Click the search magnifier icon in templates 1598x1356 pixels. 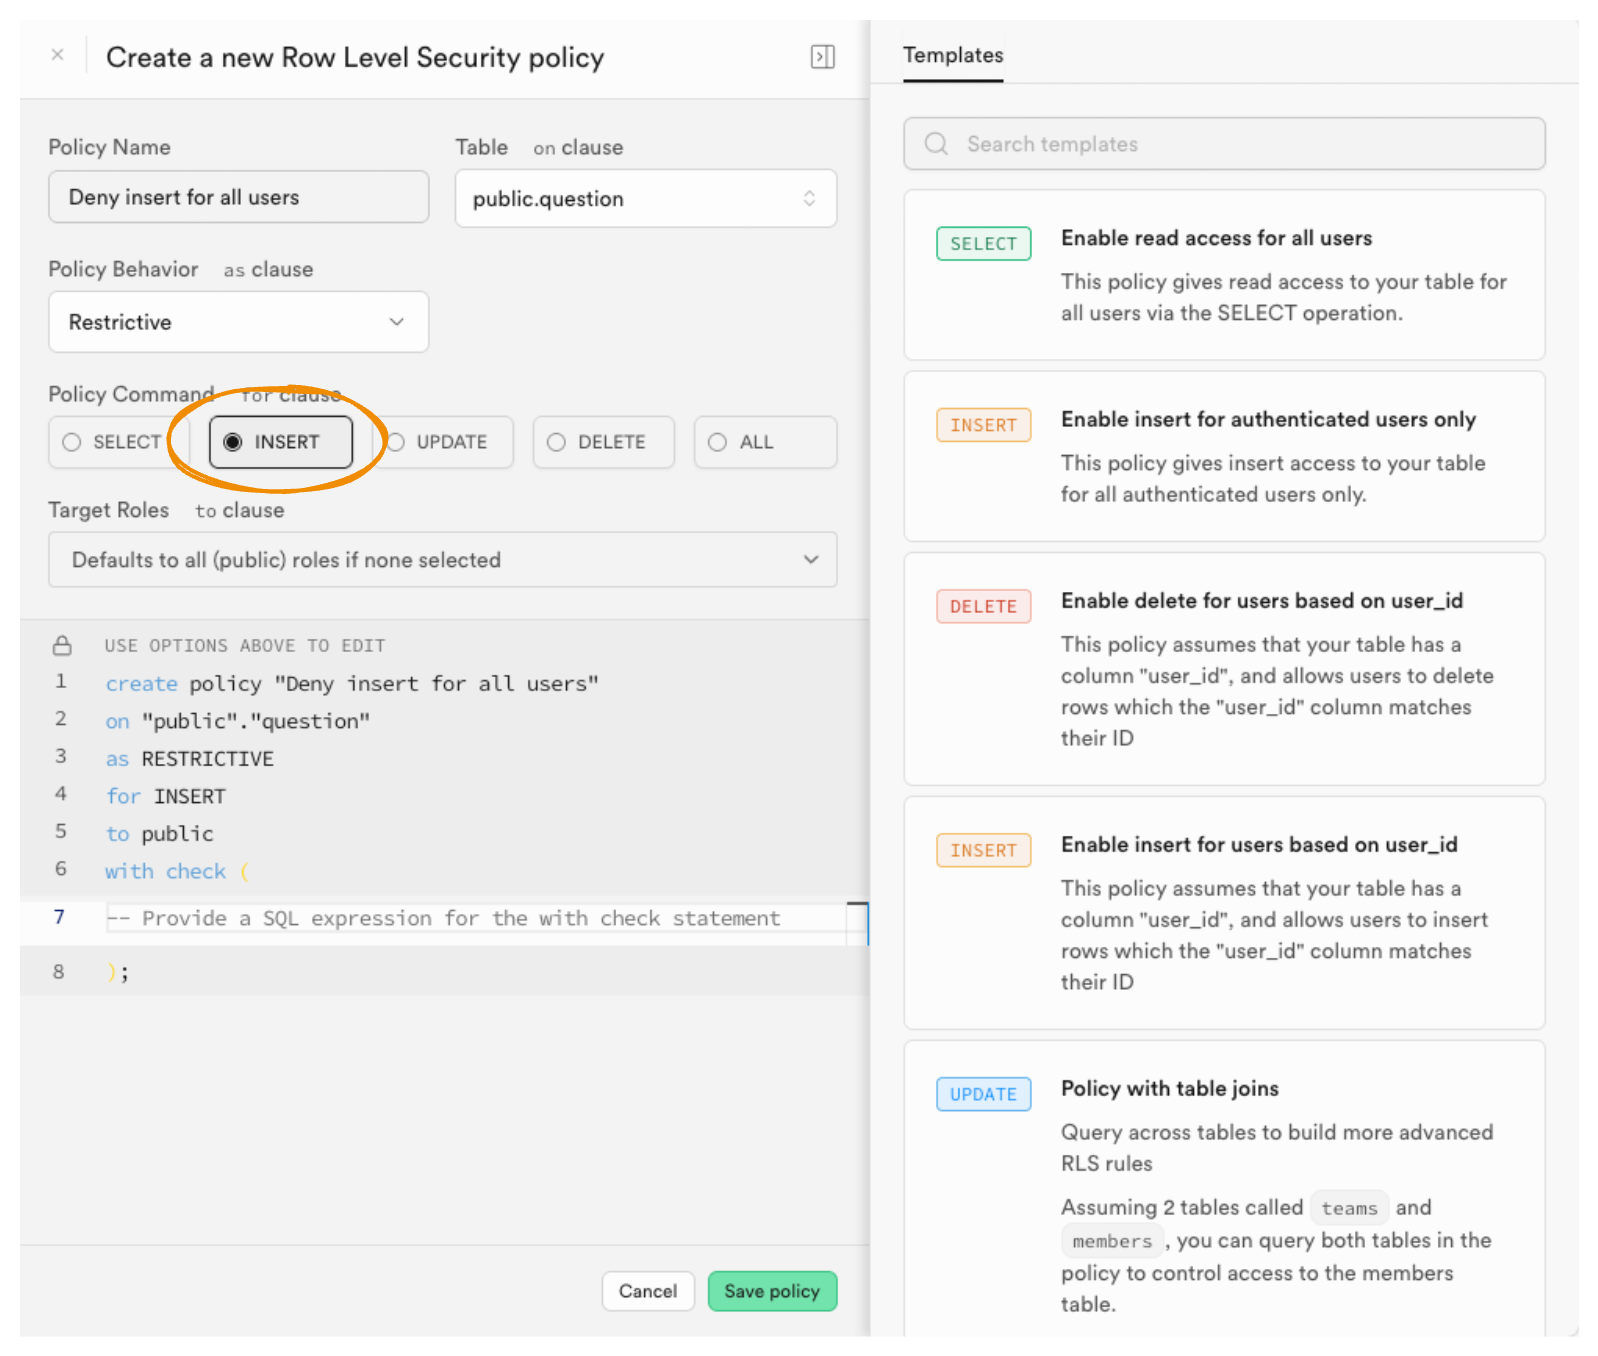[x=936, y=144]
